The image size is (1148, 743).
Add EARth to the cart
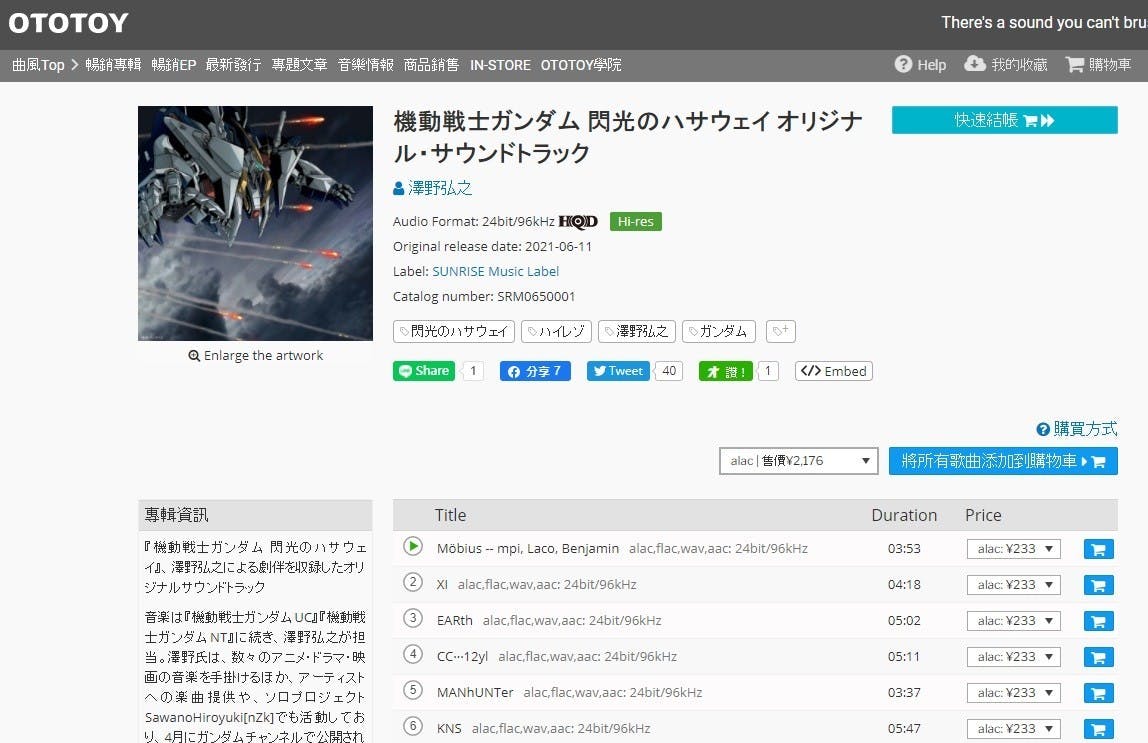click(1098, 621)
